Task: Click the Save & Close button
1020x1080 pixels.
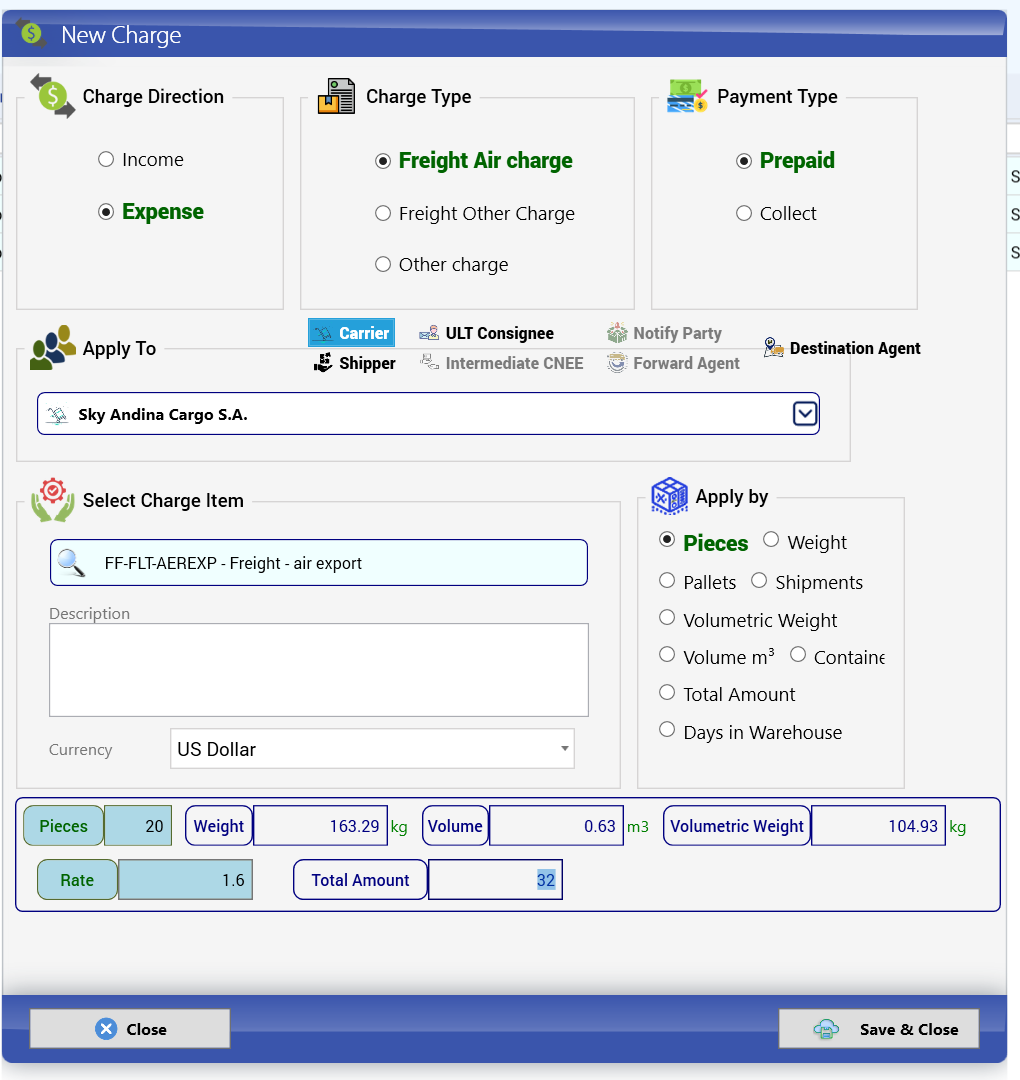Action: (879, 1029)
